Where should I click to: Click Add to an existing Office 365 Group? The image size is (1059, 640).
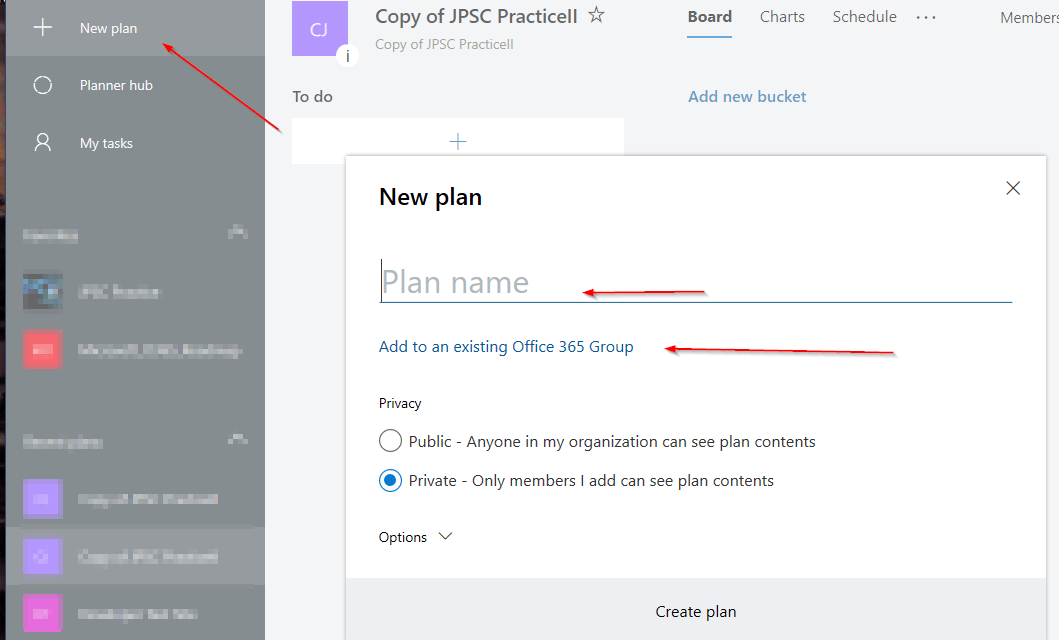506,346
